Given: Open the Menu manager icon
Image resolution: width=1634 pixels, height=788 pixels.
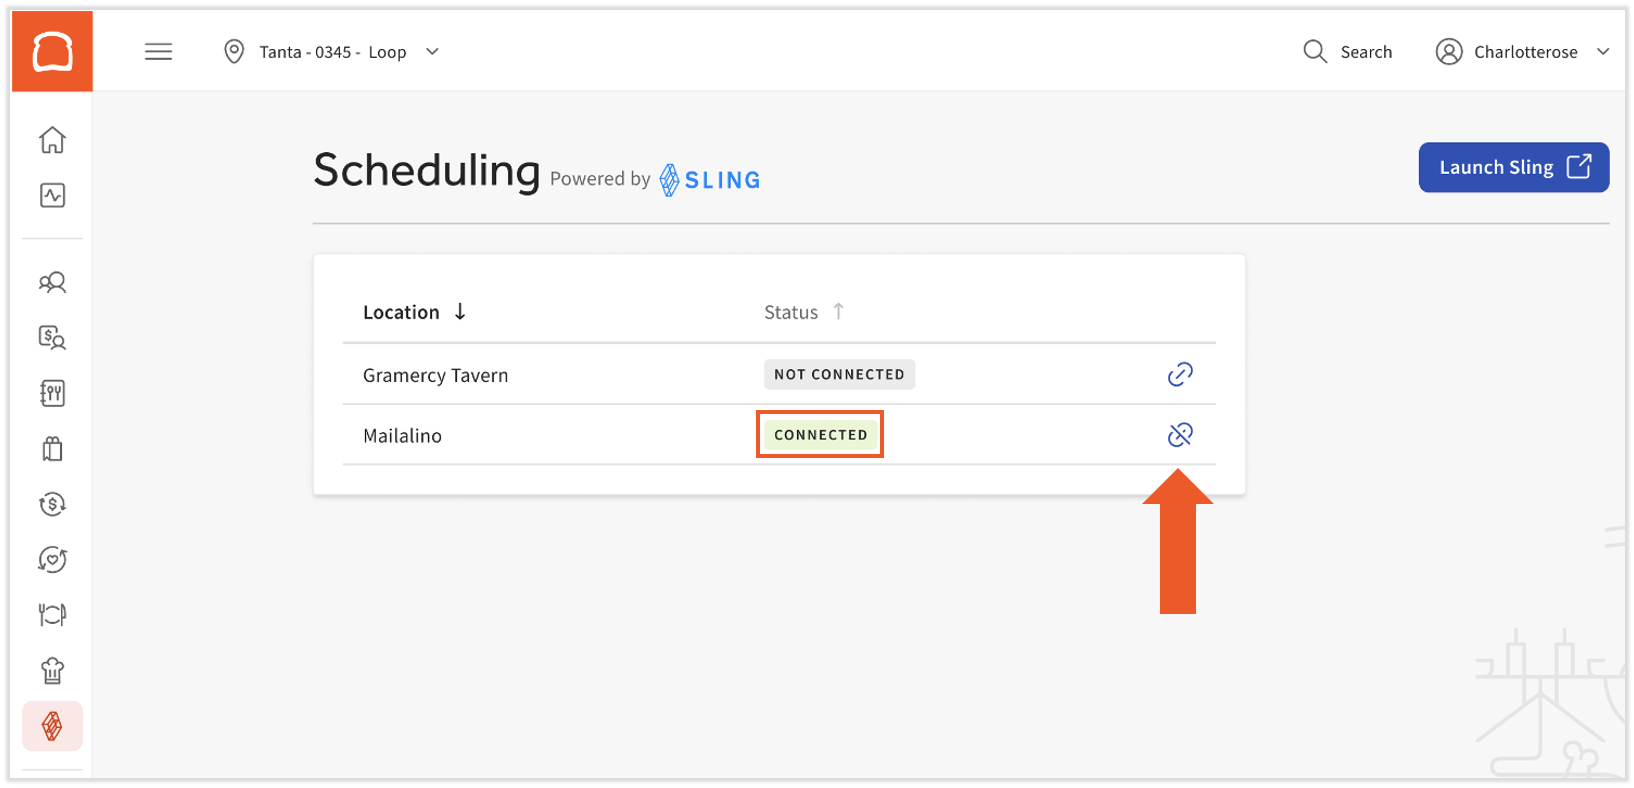Looking at the screenshot, I should [52, 393].
